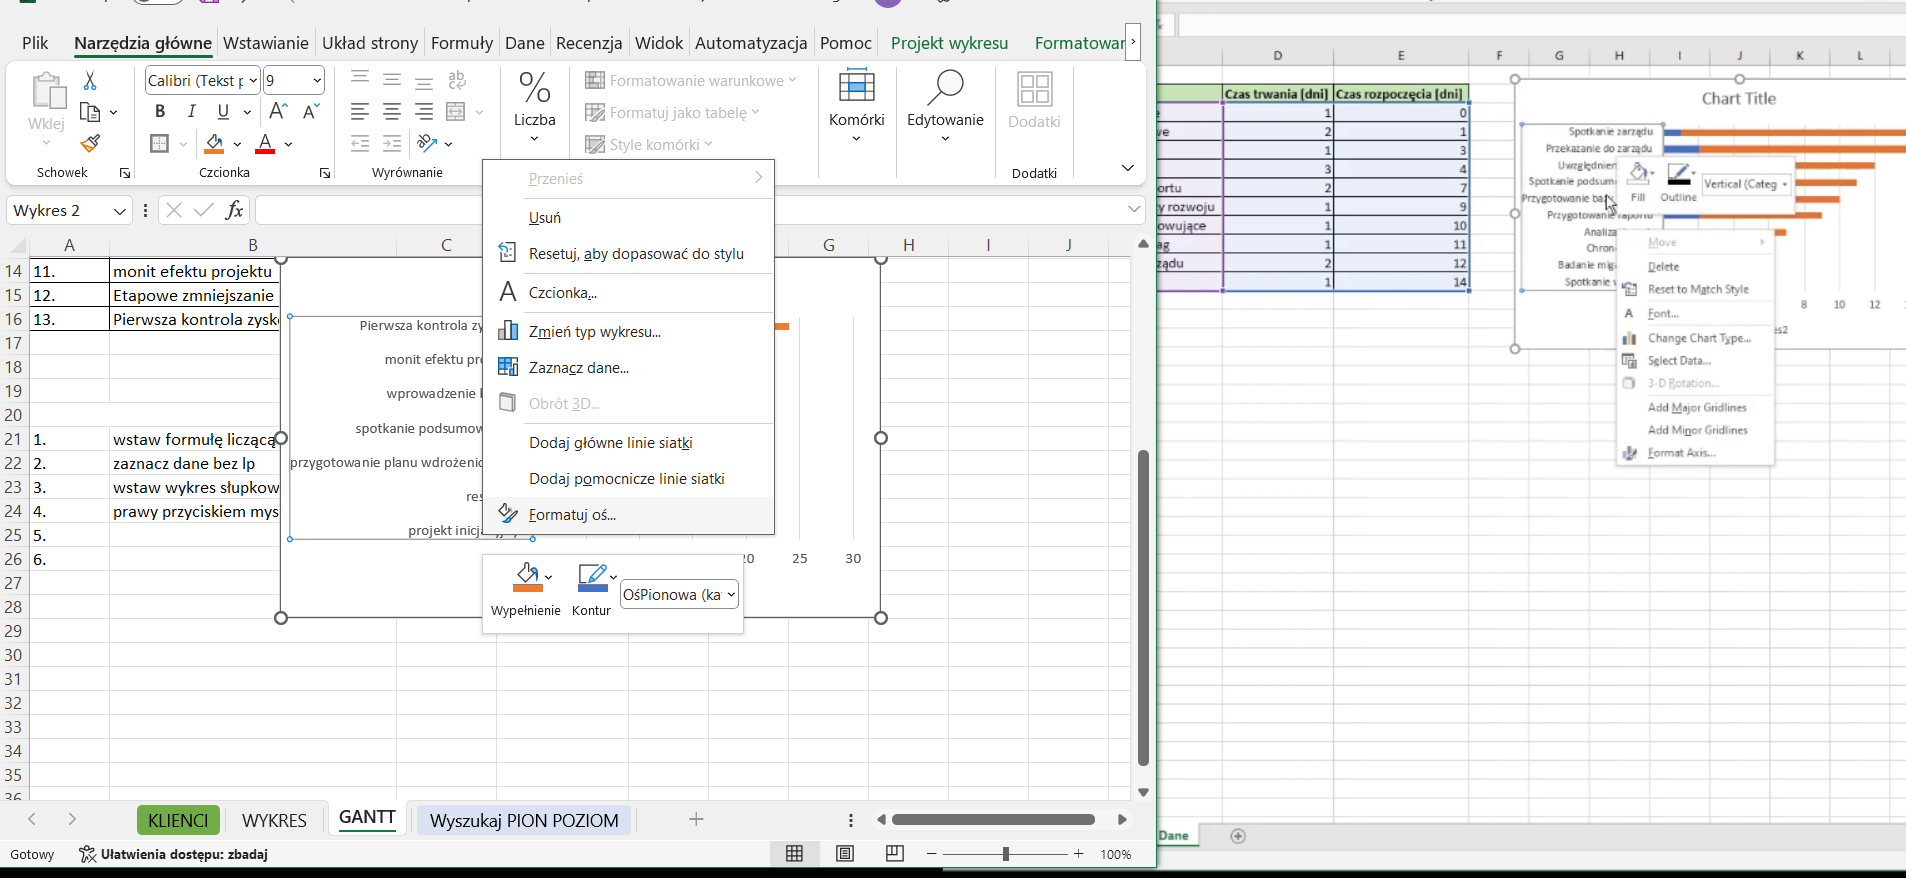Cut selection with the scissors icon
Screen dimensions: 1906x878
click(x=90, y=80)
